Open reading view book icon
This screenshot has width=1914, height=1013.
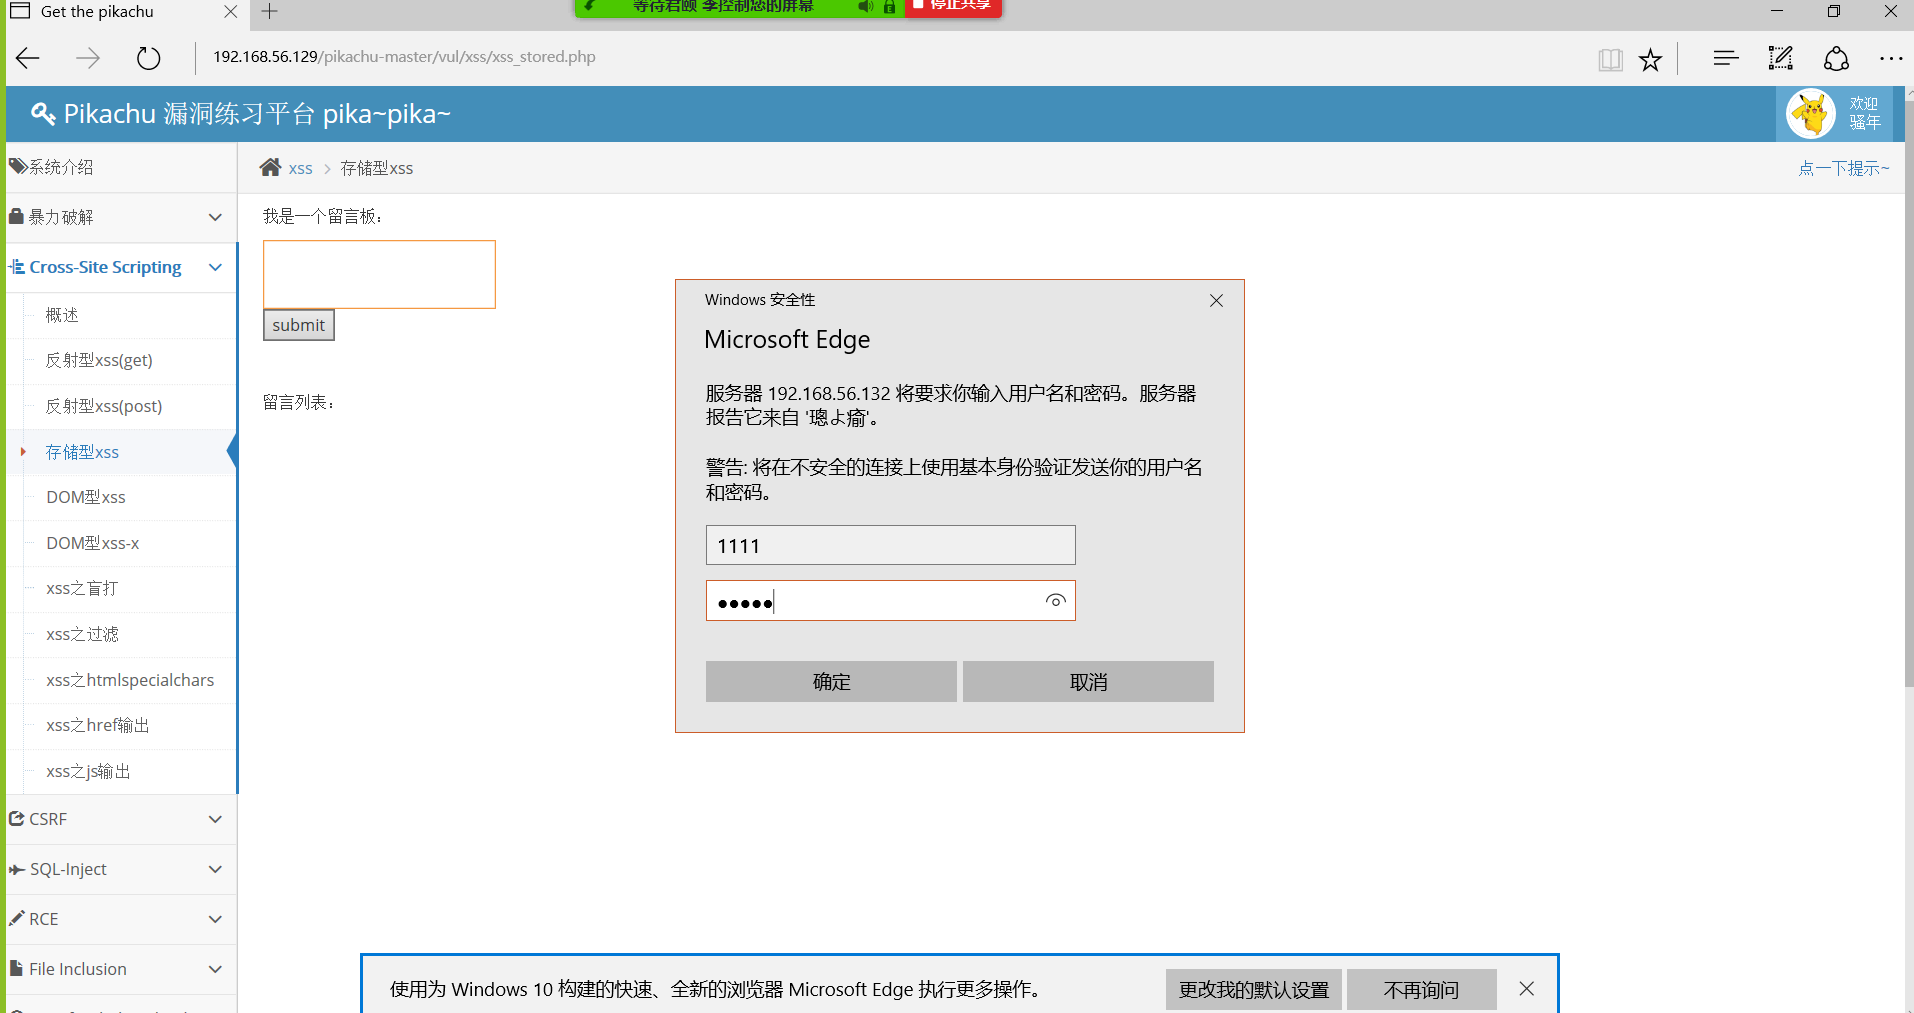coord(1610,60)
